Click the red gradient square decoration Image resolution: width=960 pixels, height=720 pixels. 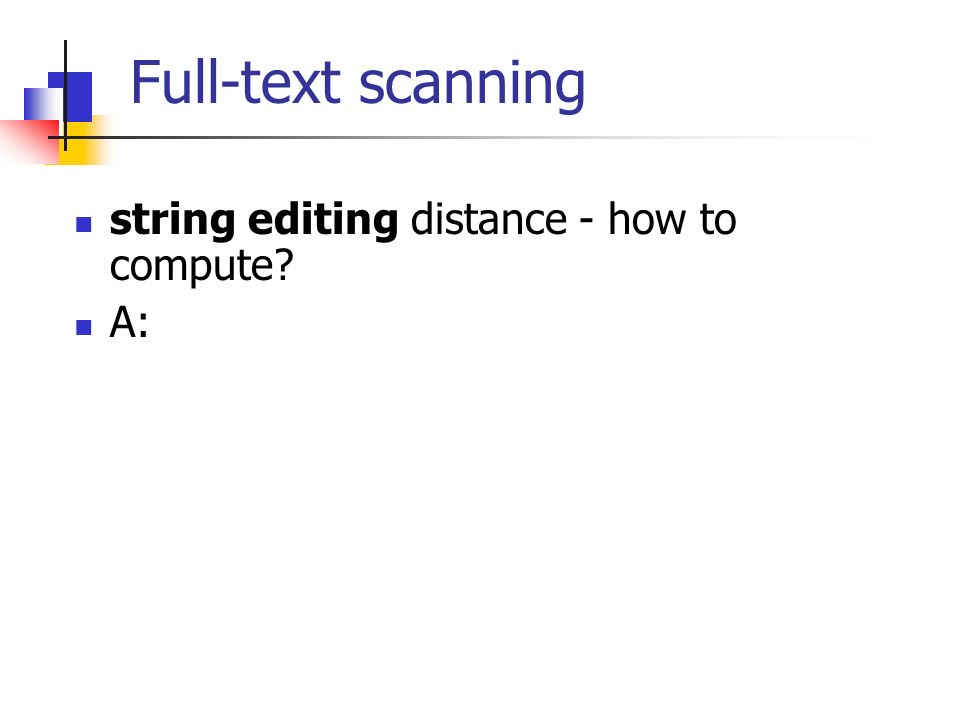coord(29,141)
